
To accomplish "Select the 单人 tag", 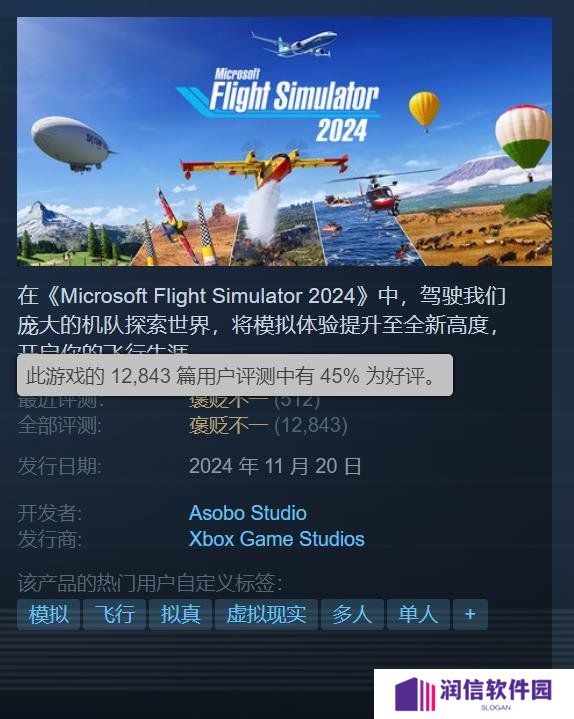I will point(418,614).
